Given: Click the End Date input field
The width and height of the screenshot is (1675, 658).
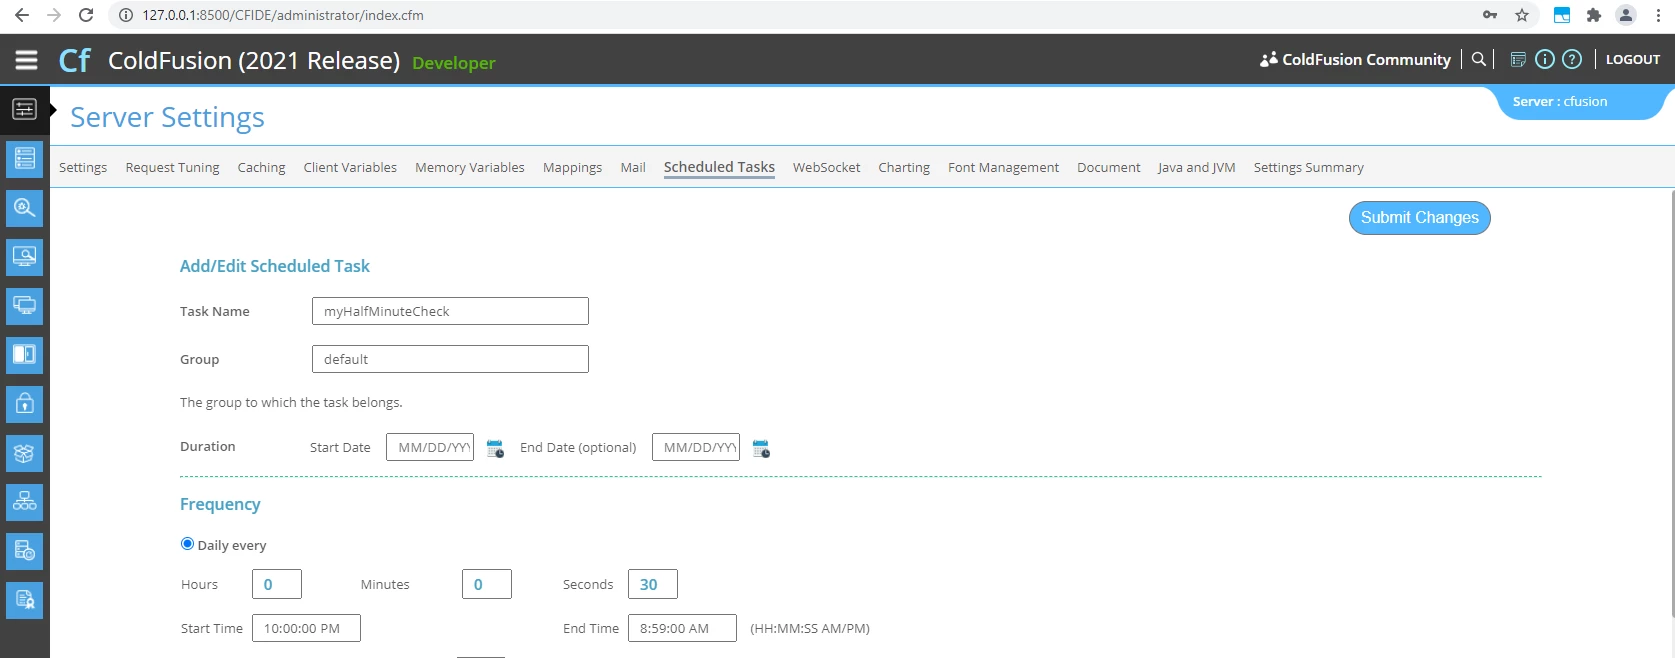Looking at the screenshot, I should [696, 447].
